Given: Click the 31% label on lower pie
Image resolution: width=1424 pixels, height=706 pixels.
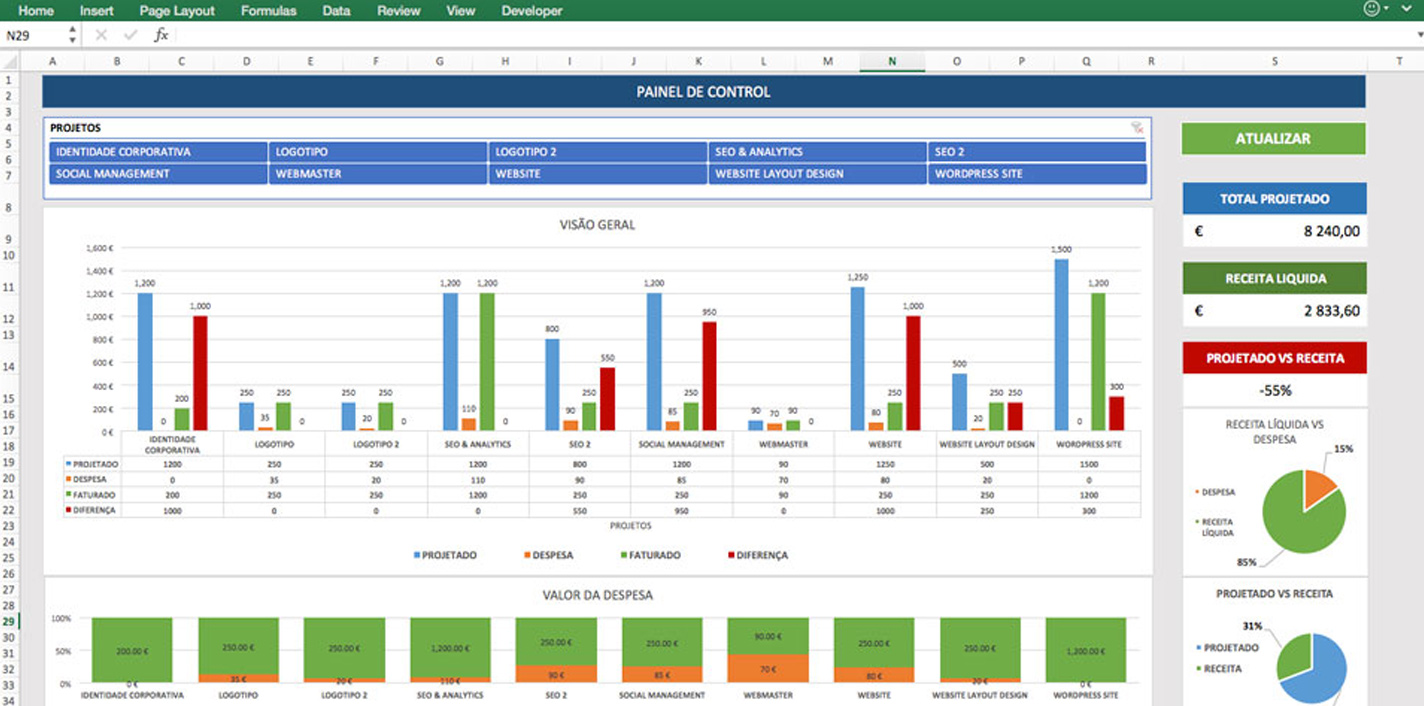Looking at the screenshot, I should point(1252,626).
